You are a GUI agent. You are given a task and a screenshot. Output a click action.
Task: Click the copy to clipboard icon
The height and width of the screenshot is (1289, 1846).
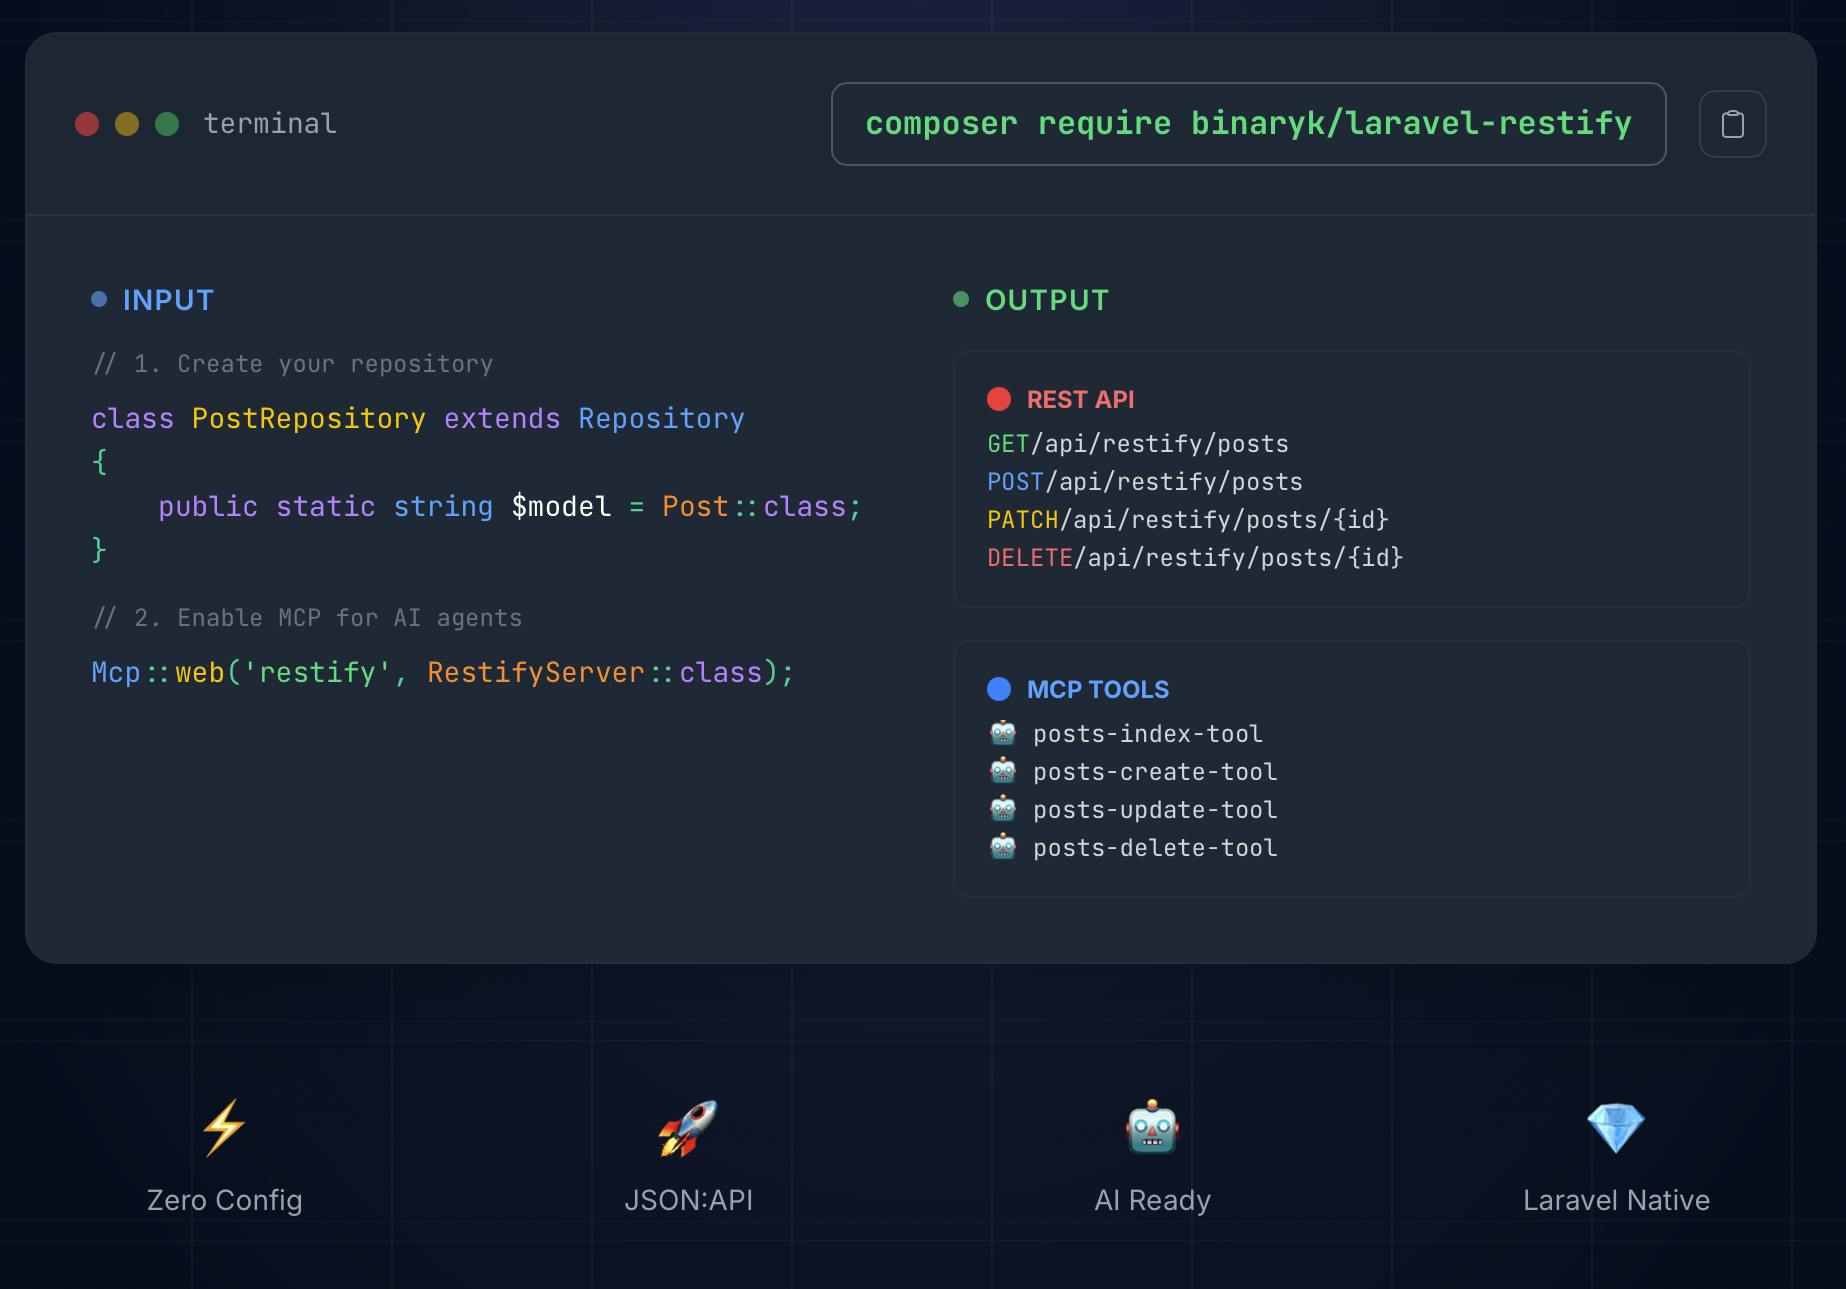pyautogui.click(x=1732, y=124)
